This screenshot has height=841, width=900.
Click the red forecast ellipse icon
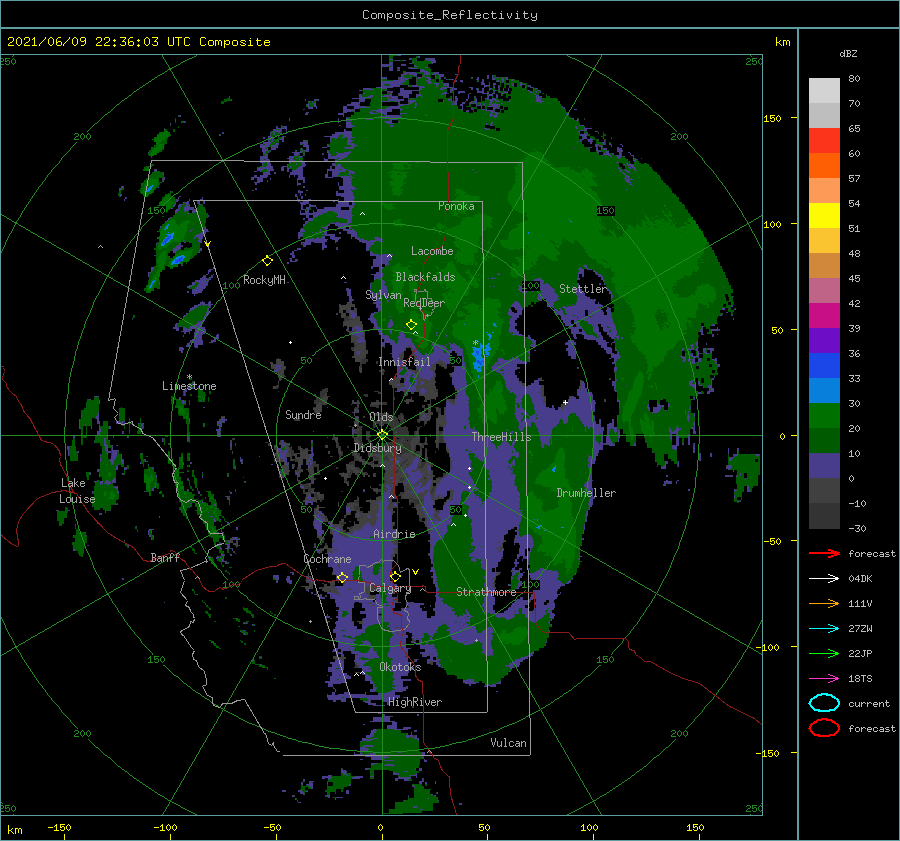tap(824, 728)
